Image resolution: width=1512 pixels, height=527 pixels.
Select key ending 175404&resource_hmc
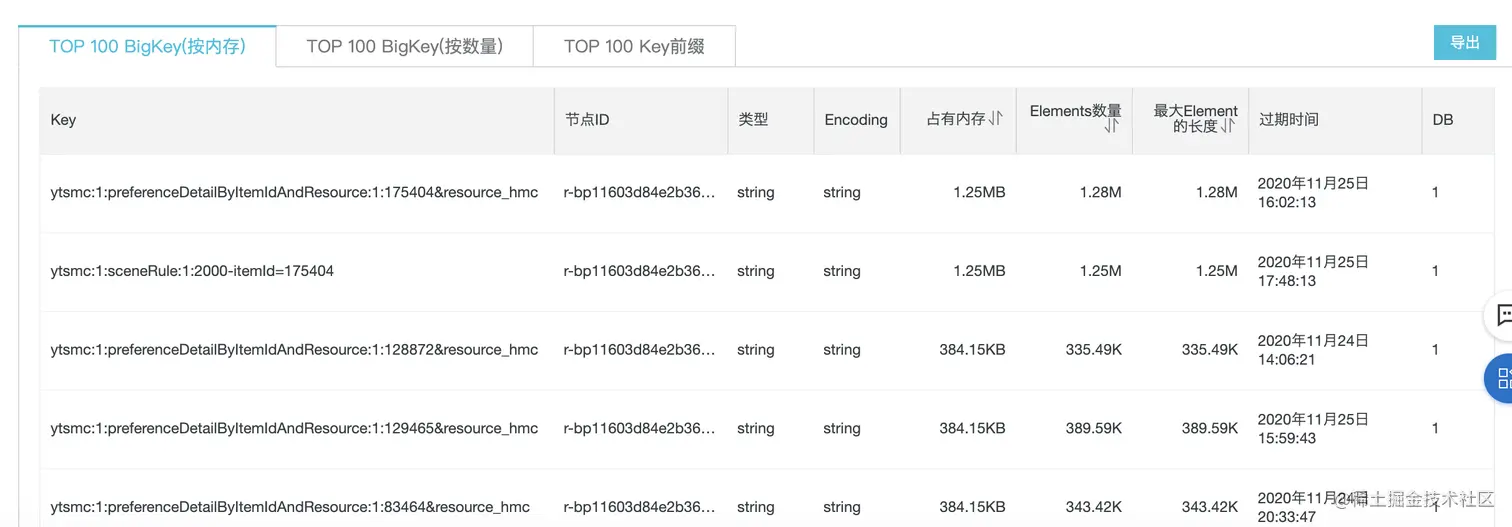294,192
